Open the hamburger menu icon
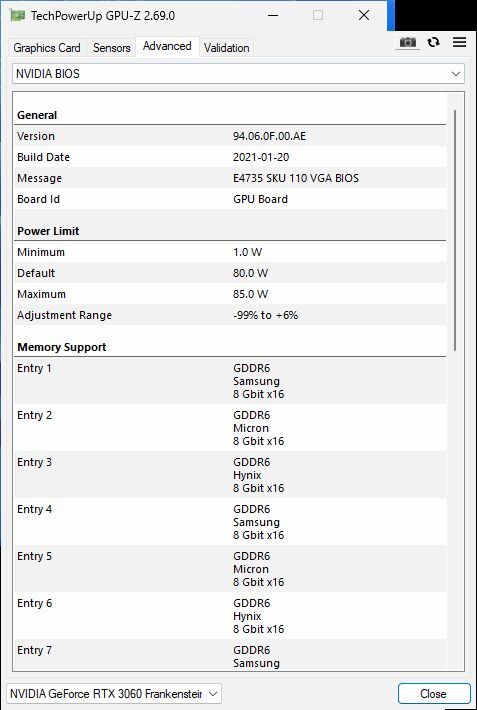The width and height of the screenshot is (477, 710). [459, 42]
